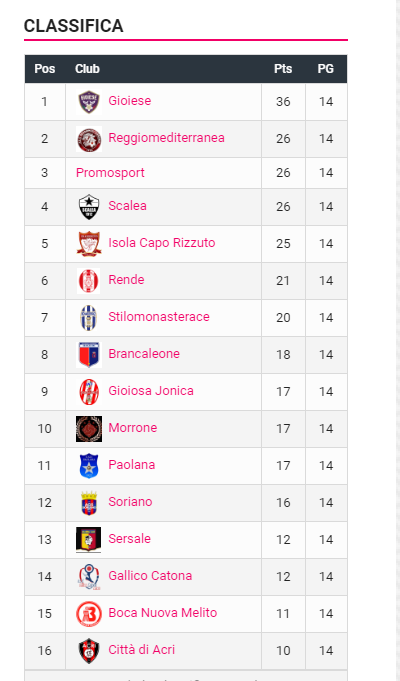Image resolution: width=400 pixels, height=681 pixels.
Task: Select the Città di Acri crest
Action: (89, 651)
